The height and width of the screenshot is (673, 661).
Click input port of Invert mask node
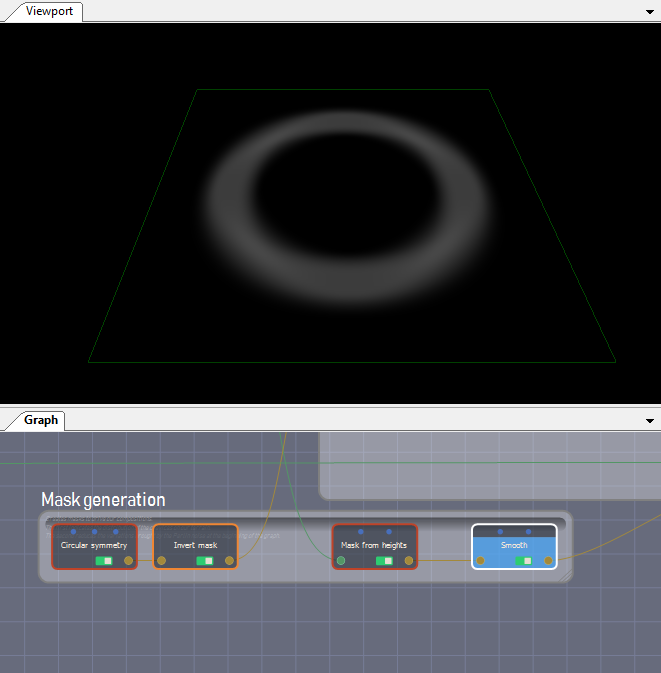[161, 561]
